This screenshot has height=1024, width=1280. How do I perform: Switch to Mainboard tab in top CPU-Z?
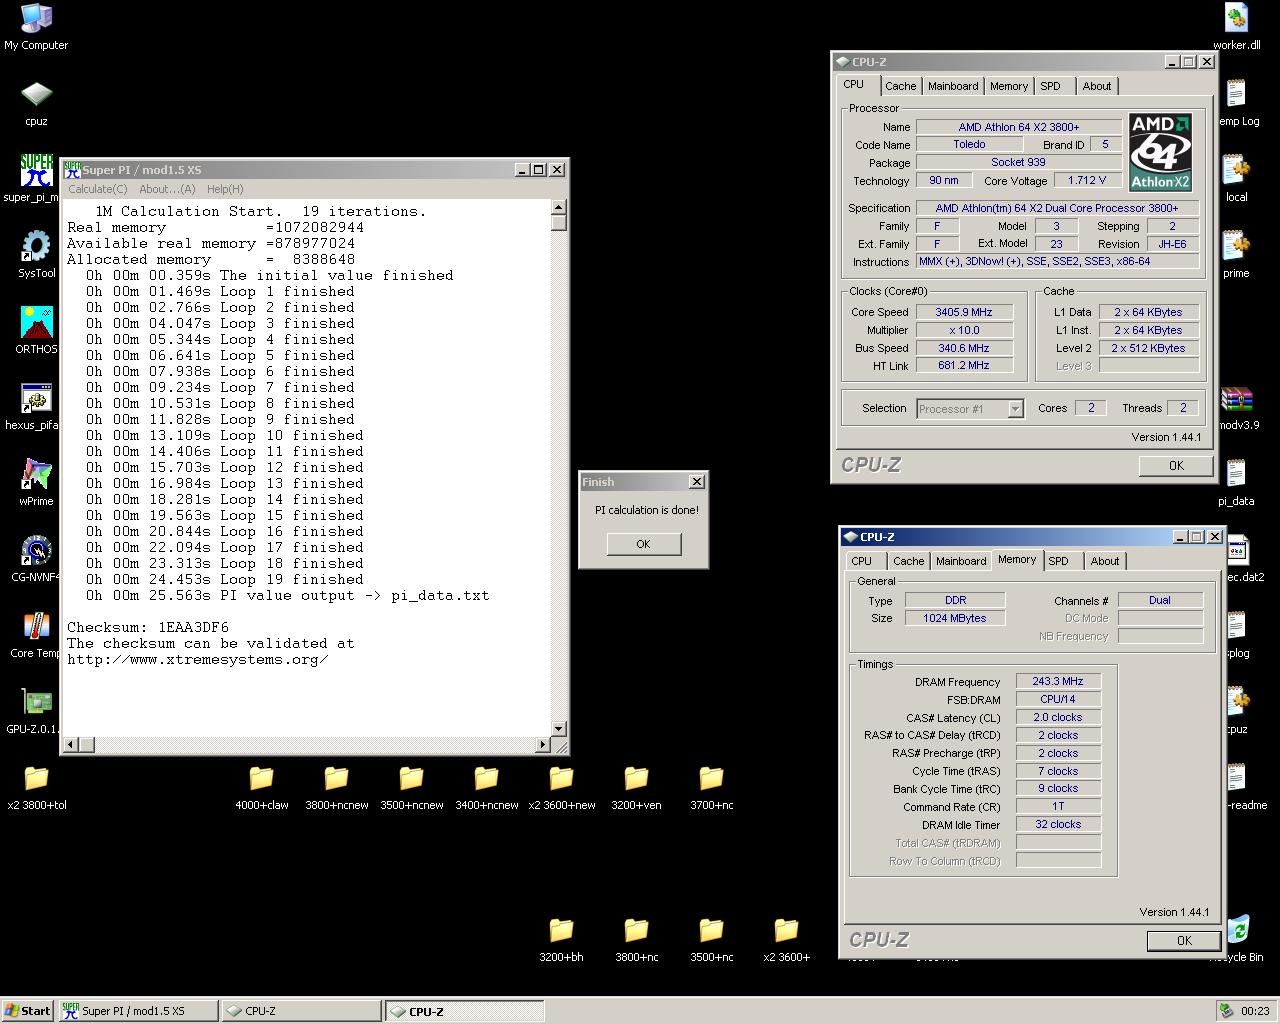(x=953, y=86)
